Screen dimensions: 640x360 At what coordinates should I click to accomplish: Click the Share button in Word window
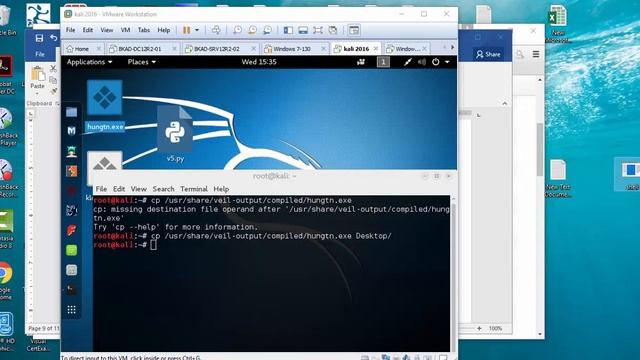(x=488, y=54)
